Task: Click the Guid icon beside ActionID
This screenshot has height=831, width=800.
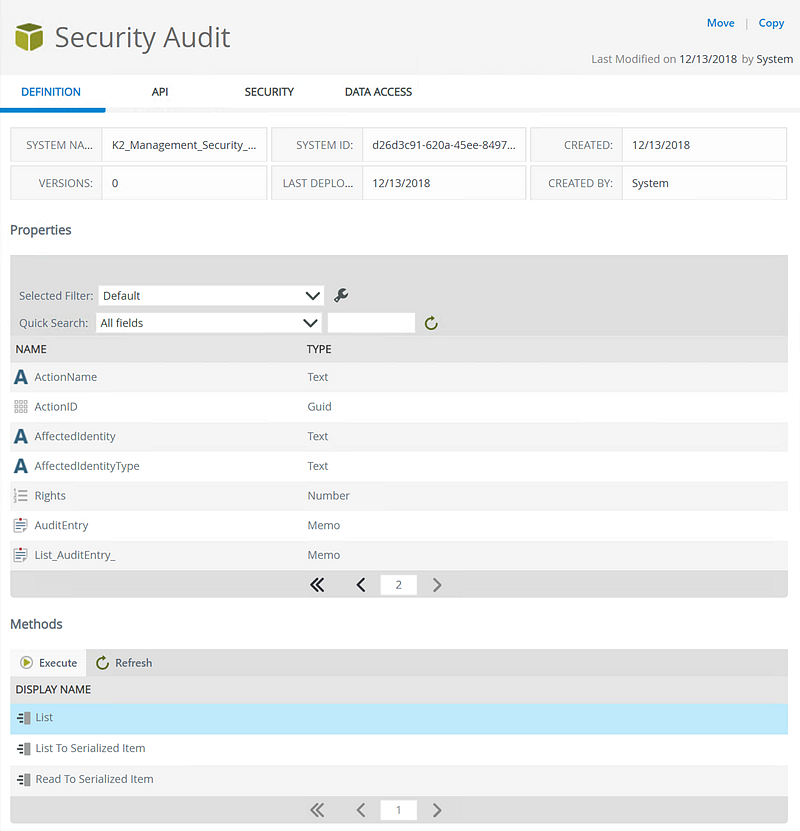Action: [21, 407]
